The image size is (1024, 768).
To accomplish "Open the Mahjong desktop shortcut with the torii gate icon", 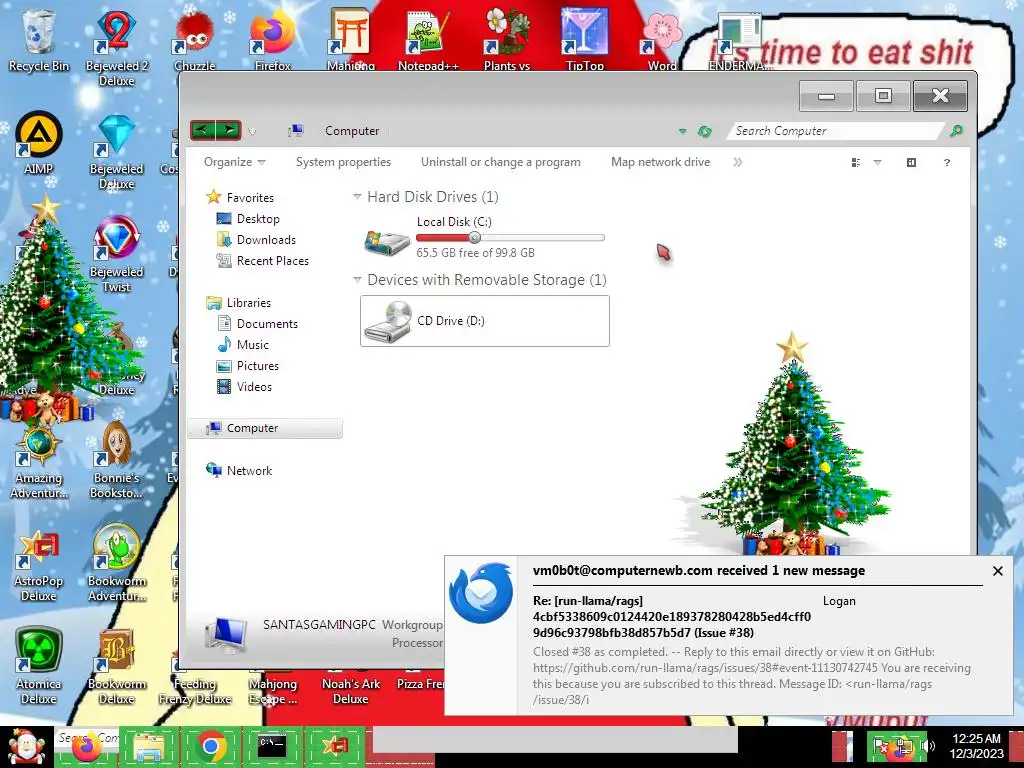I will [351, 40].
